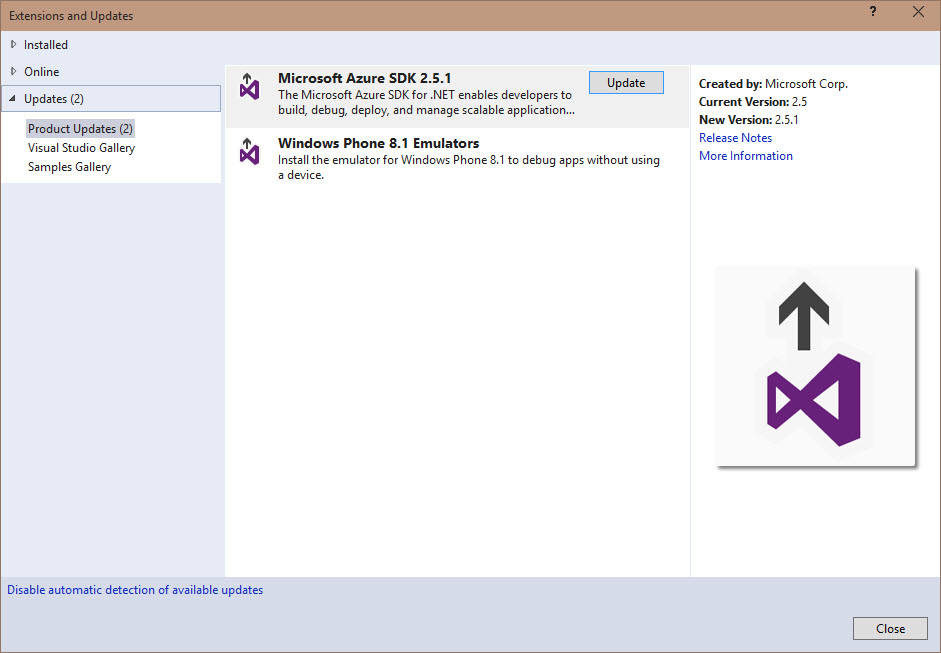941x653 pixels.
Task: Open the More Information link
Action: pyautogui.click(x=745, y=155)
